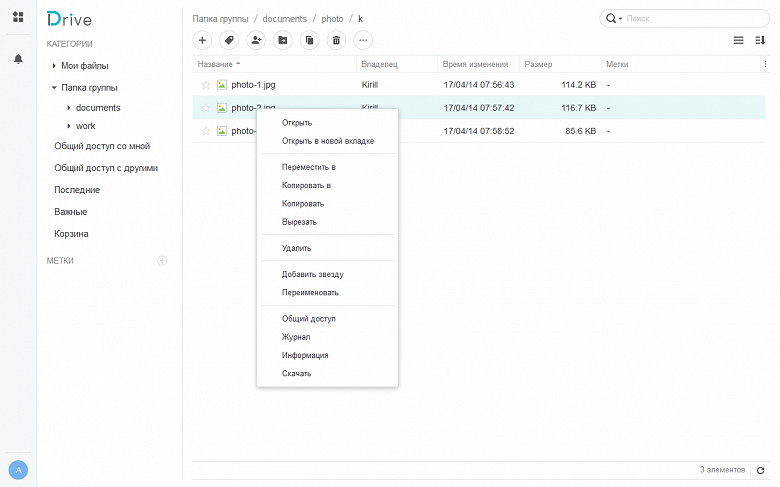The image size is (780, 487).
Task: Star the photo-1.jpg file
Action: point(205,85)
